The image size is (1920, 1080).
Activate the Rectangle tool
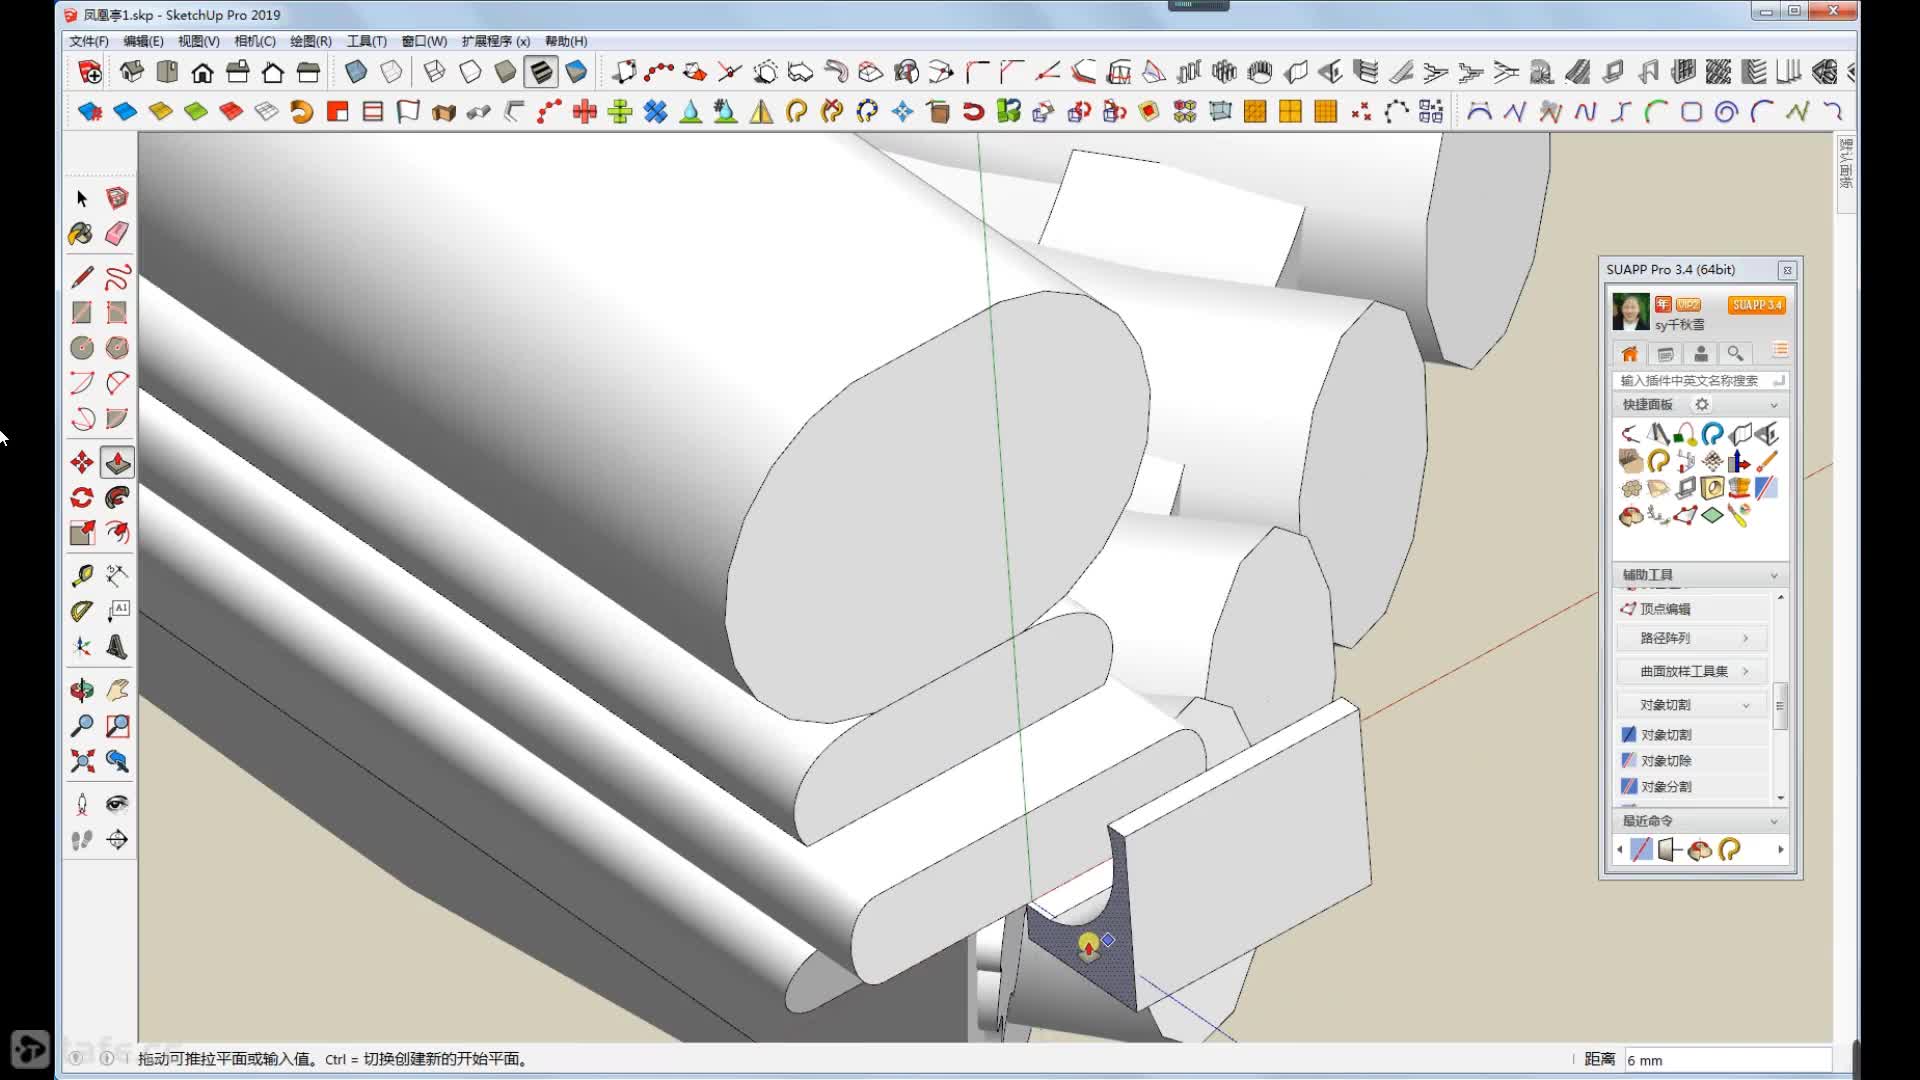(82, 313)
